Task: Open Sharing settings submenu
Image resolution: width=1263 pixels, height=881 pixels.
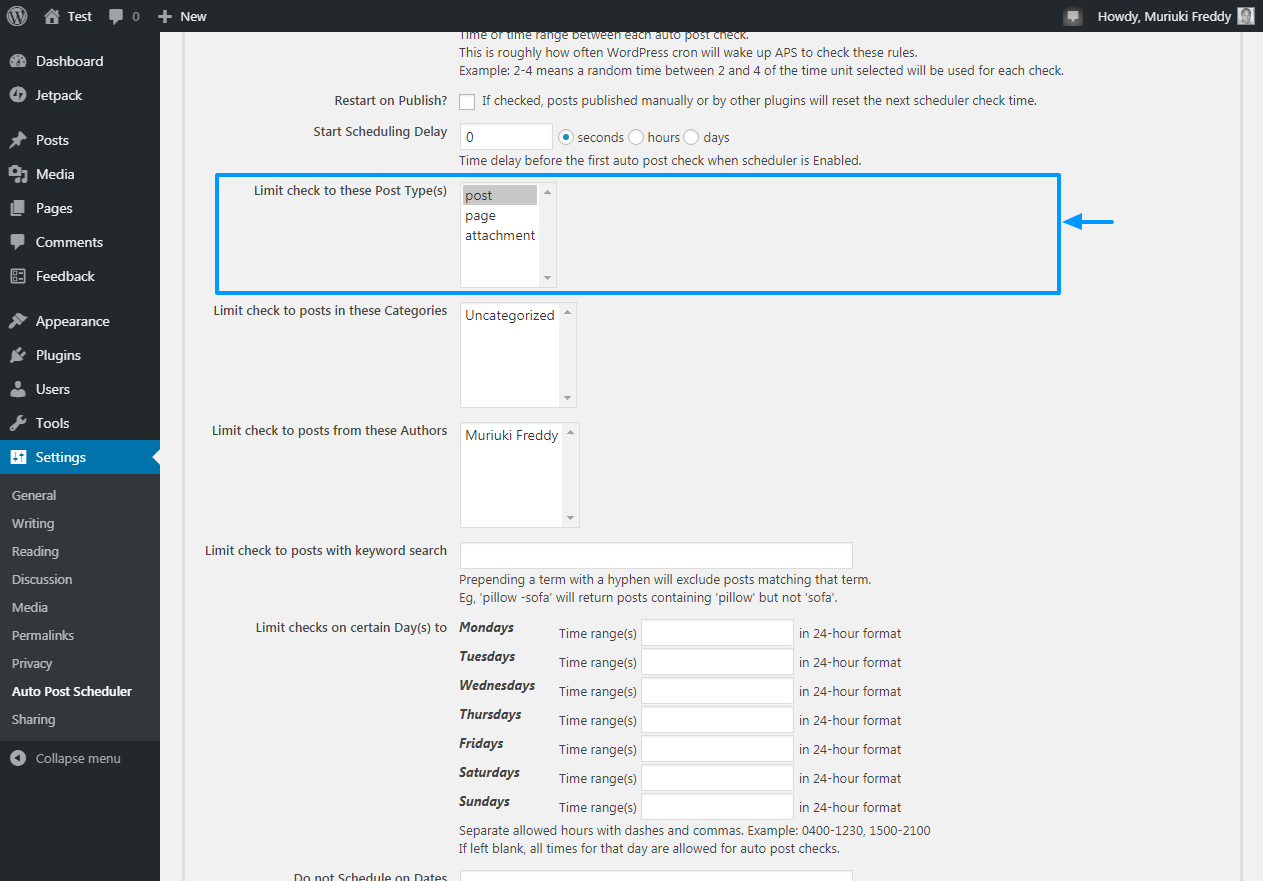Action: (x=34, y=719)
